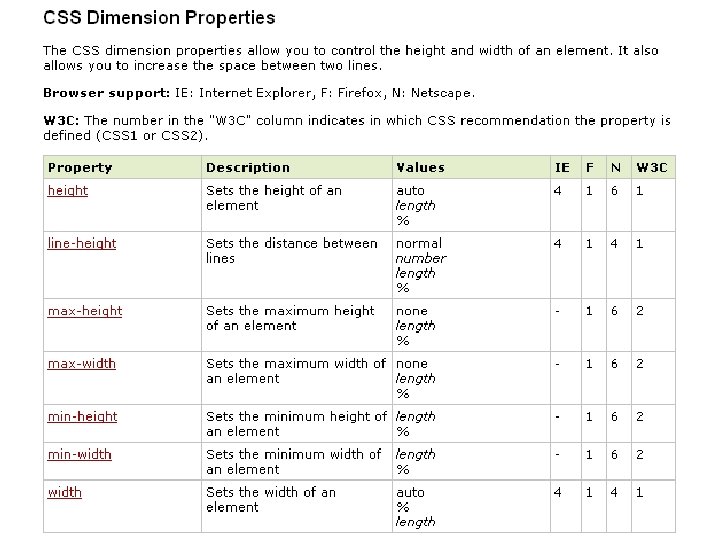This screenshot has height=540, width=720.
Task: Open the 'width' property link in last row
Action: tap(65, 493)
